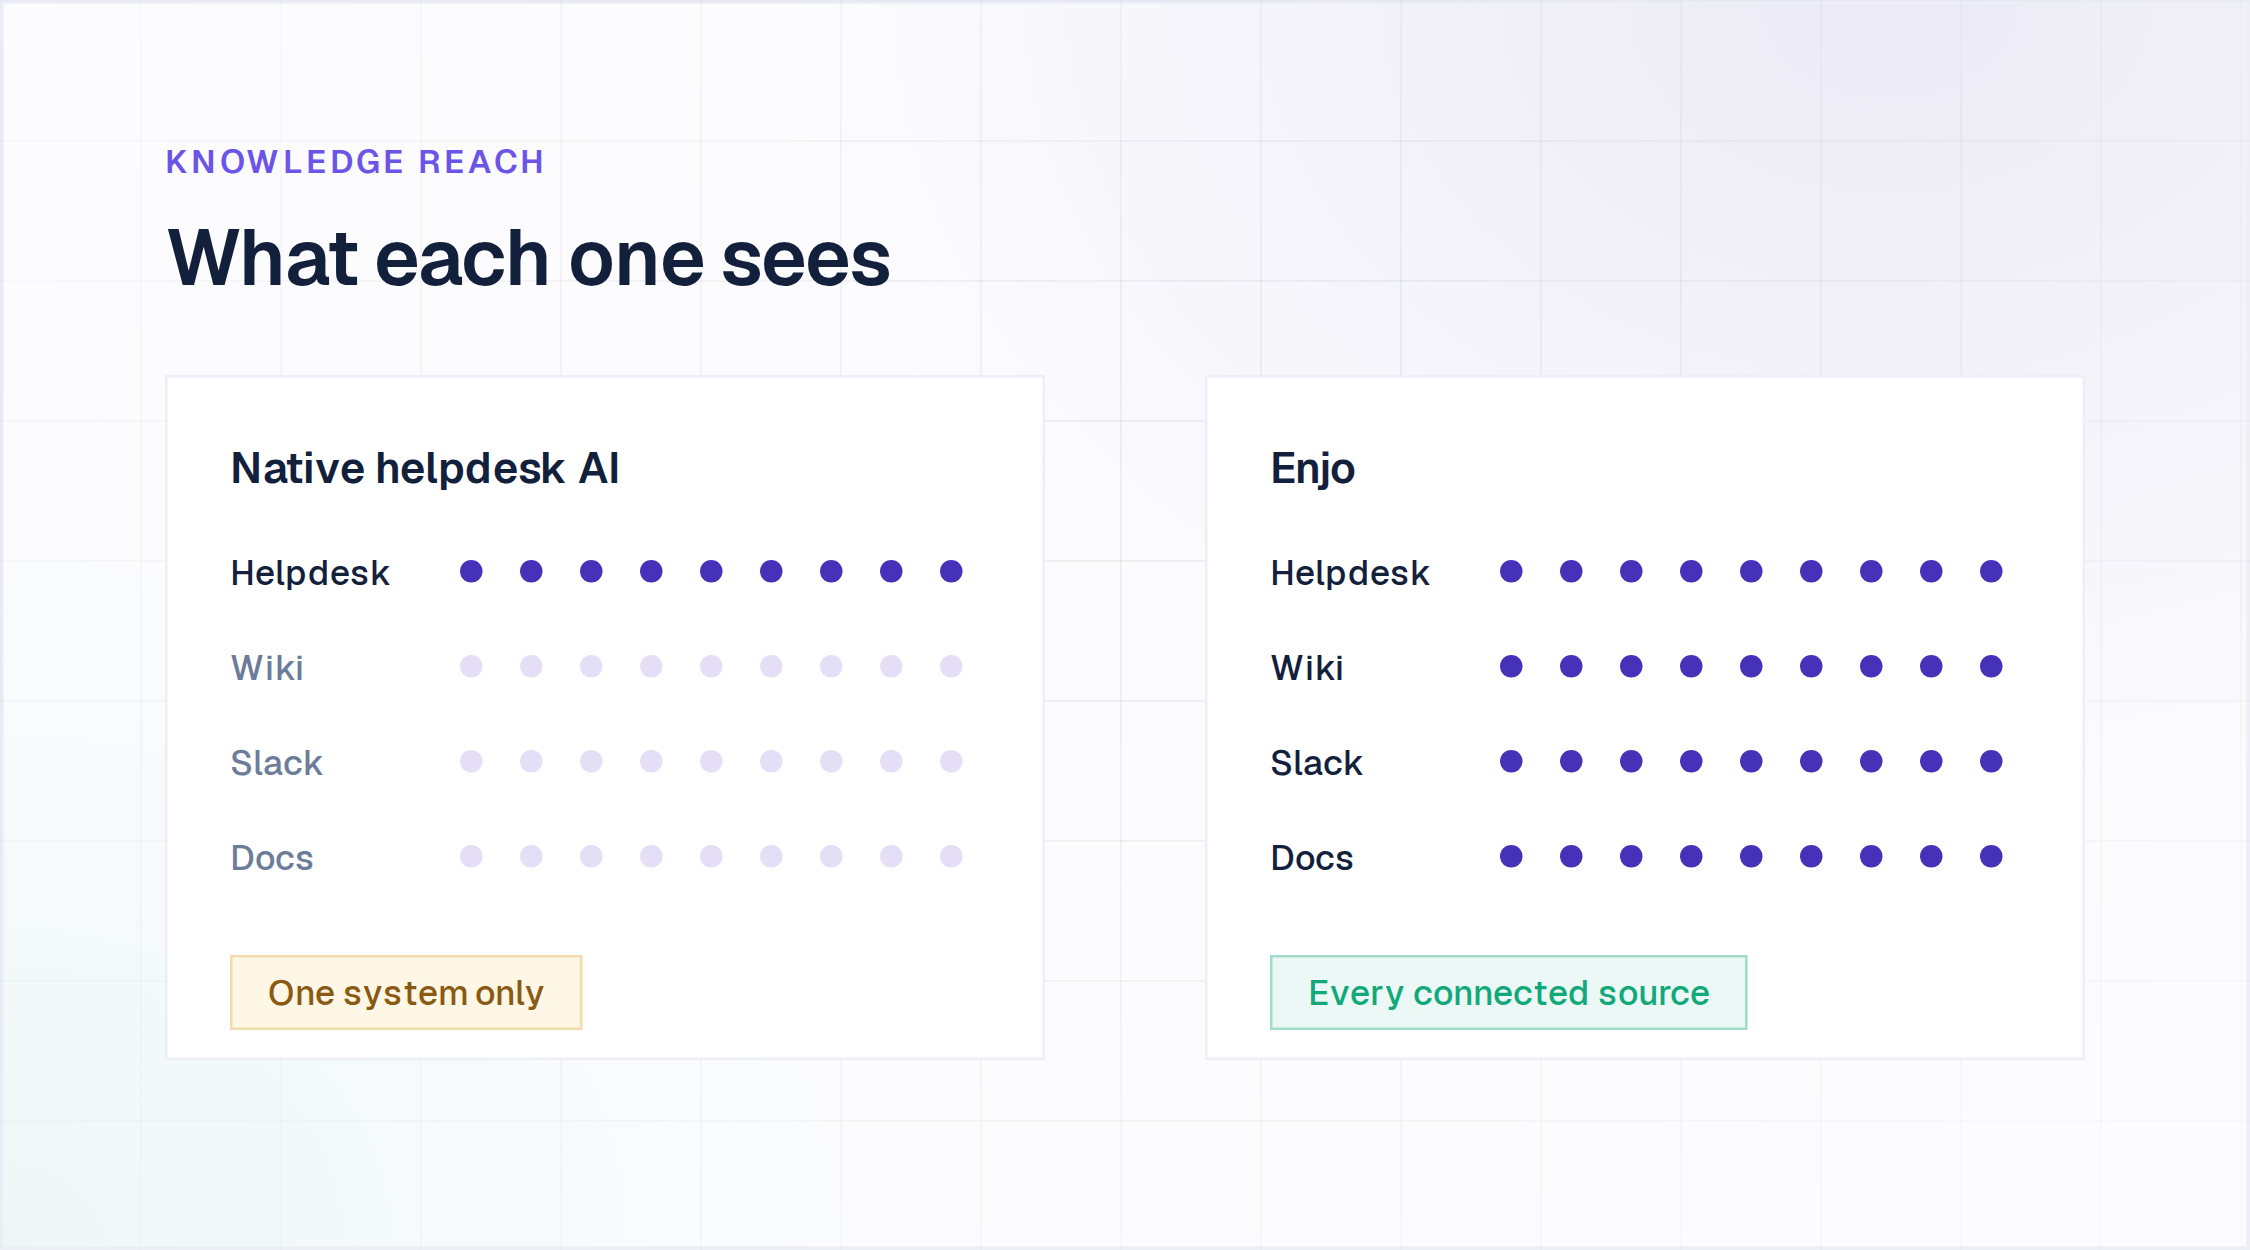Click the first solid dot in the Native Helpdesk row
The height and width of the screenshot is (1250, 2250).
point(471,571)
